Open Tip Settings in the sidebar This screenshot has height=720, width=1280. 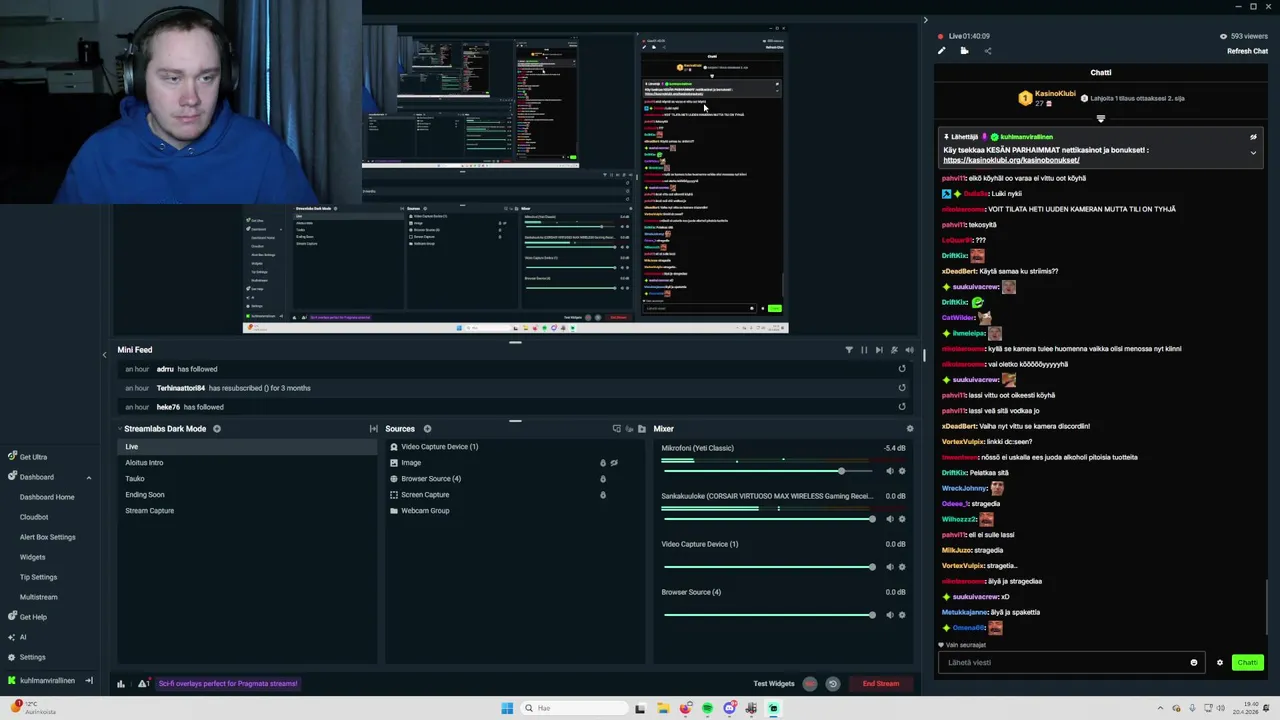pos(38,577)
